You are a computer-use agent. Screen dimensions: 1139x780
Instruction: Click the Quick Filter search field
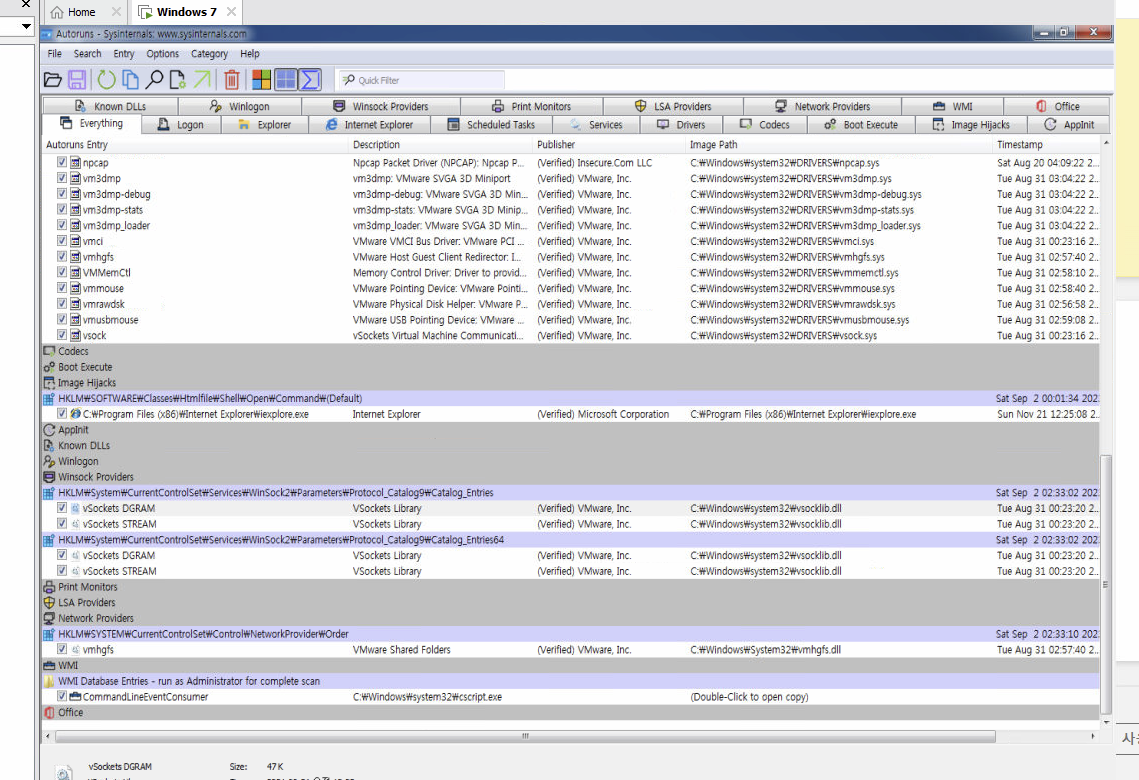point(421,80)
